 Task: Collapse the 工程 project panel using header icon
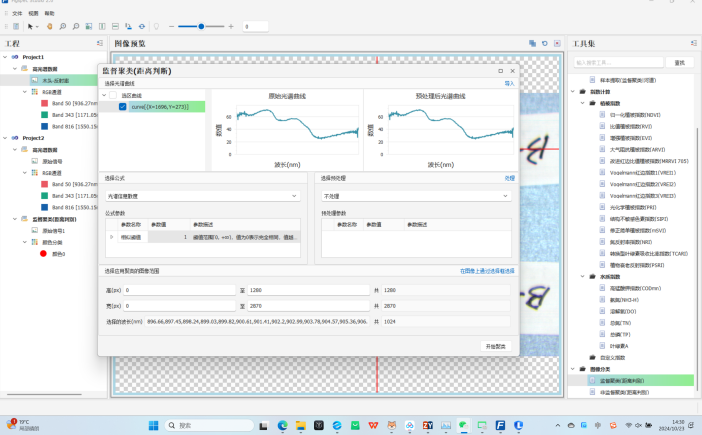(x=101, y=44)
